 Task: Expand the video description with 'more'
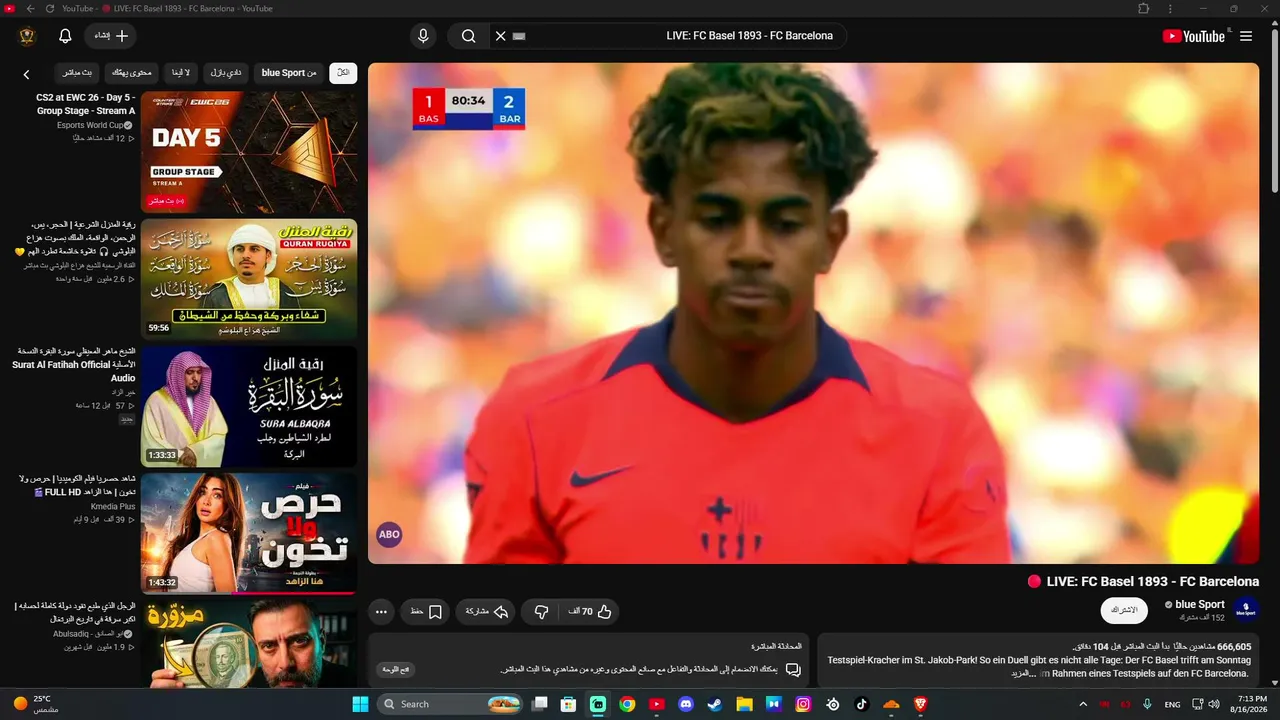click(1023, 674)
